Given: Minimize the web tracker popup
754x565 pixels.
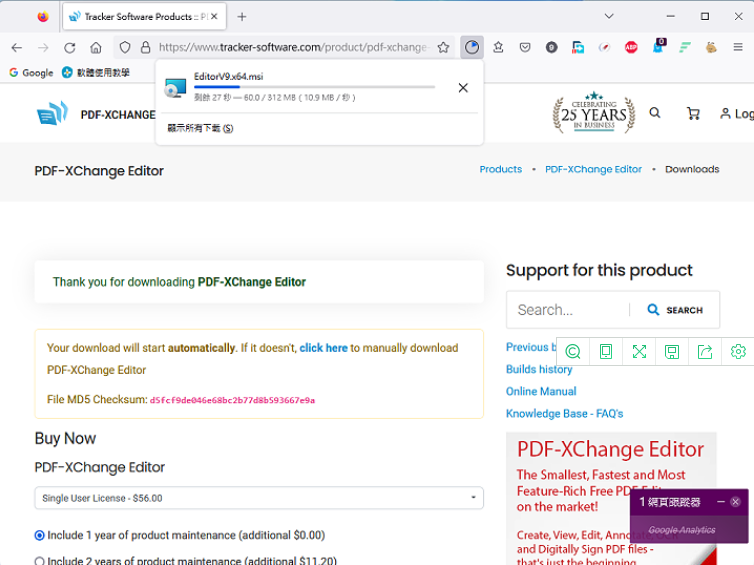Looking at the screenshot, I should point(721,502).
